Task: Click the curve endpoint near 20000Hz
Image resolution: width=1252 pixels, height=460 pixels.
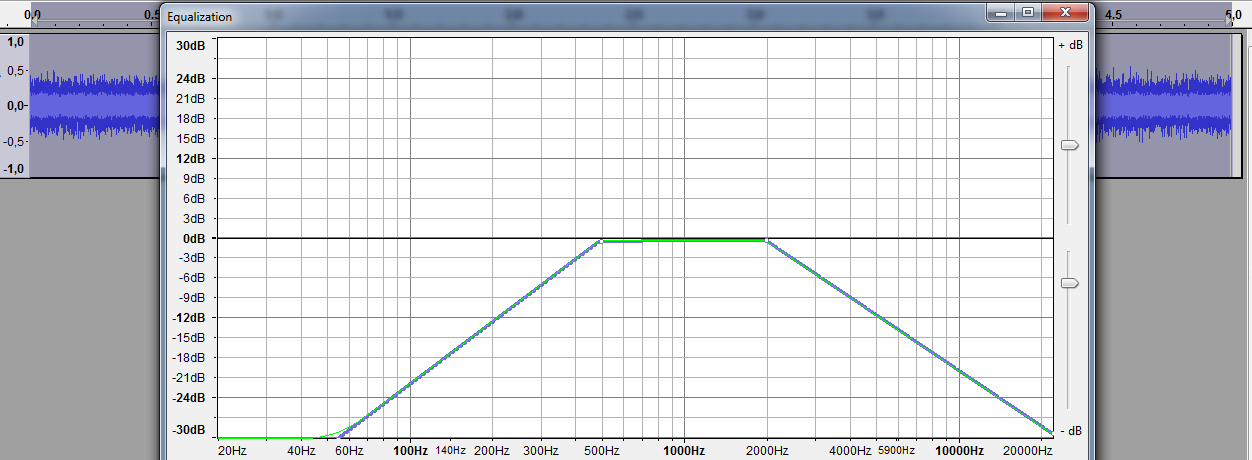Action: tap(1050, 432)
